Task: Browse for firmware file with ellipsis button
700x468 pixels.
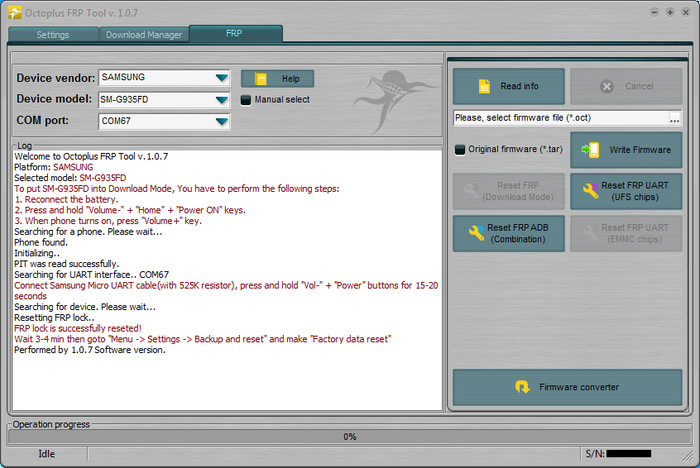Action: (x=675, y=118)
